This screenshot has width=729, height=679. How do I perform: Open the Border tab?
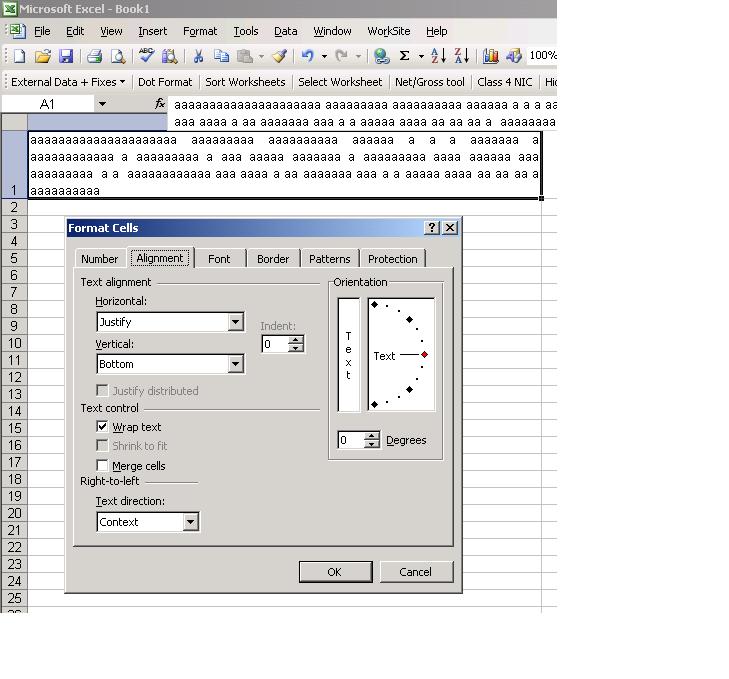click(273, 259)
